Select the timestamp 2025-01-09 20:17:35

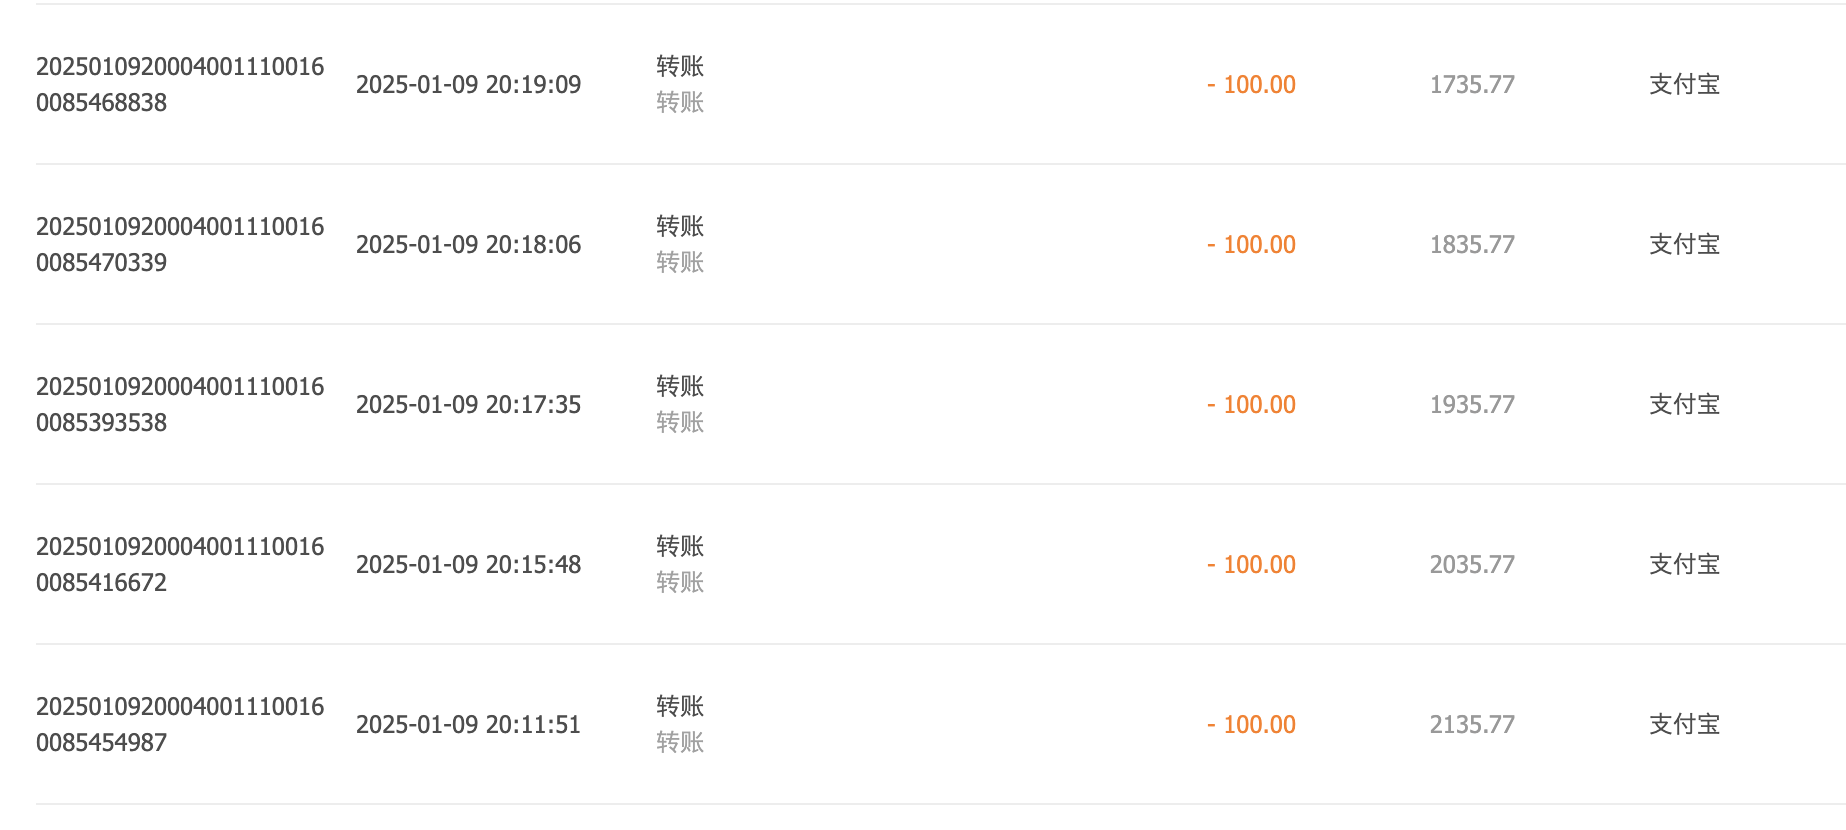click(x=468, y=404)
